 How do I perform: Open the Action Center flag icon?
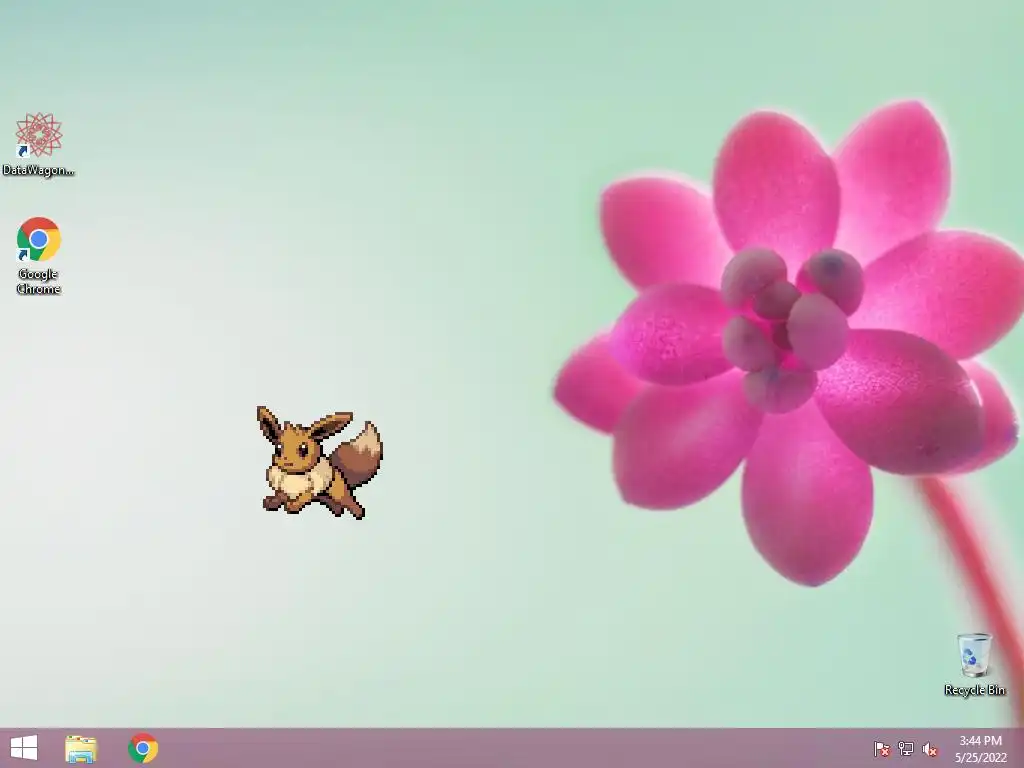(882, 748)
